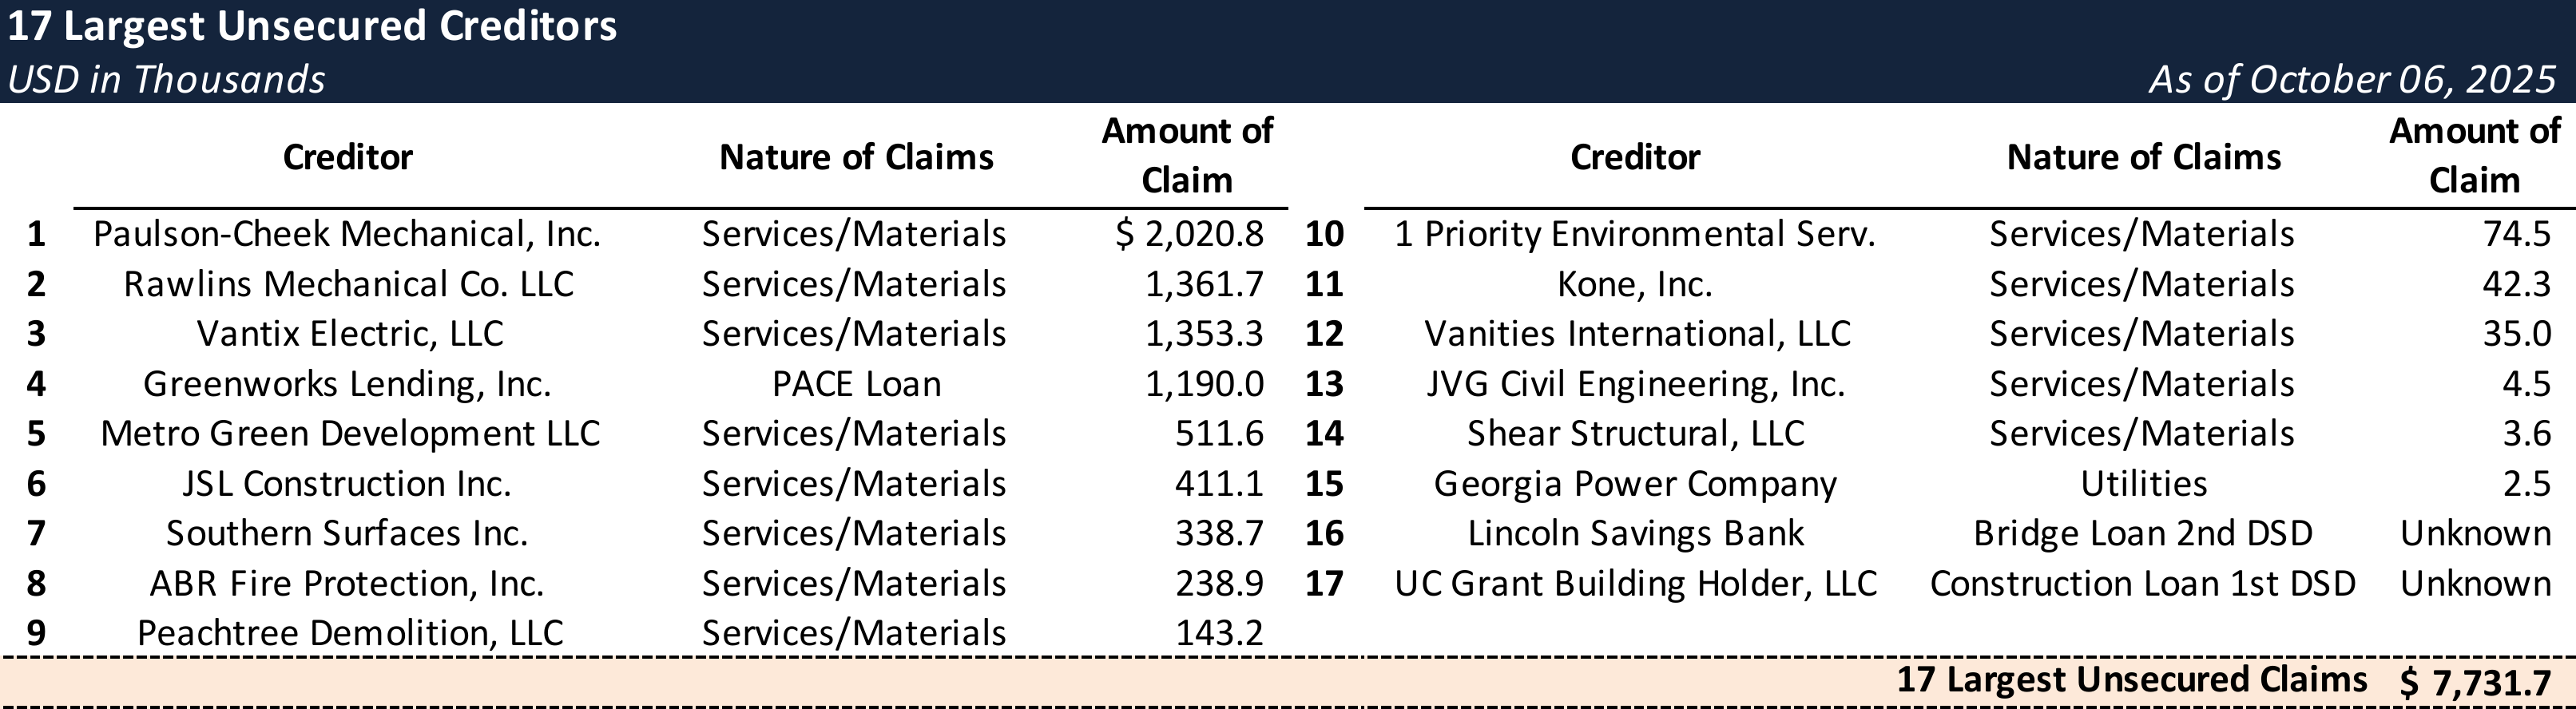Click the Vantix Electric, LLC creditor name
The image size is (2576, 709).
[x=349, y=334]
